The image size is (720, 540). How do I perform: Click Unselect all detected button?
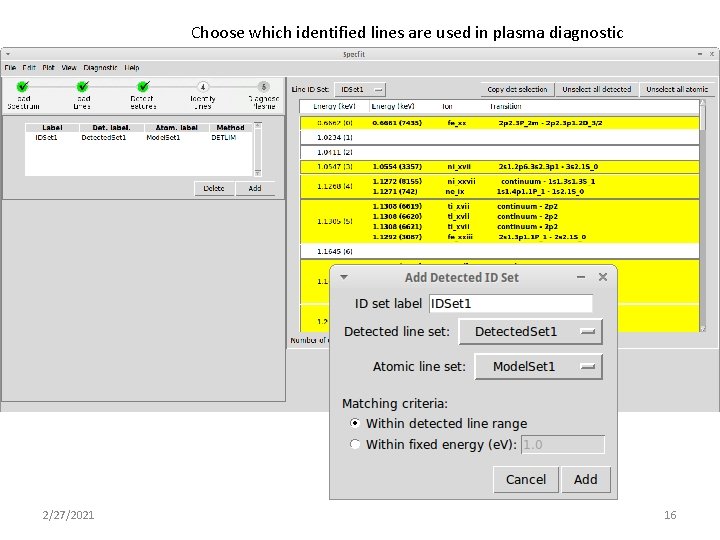(x=597, y=90)
